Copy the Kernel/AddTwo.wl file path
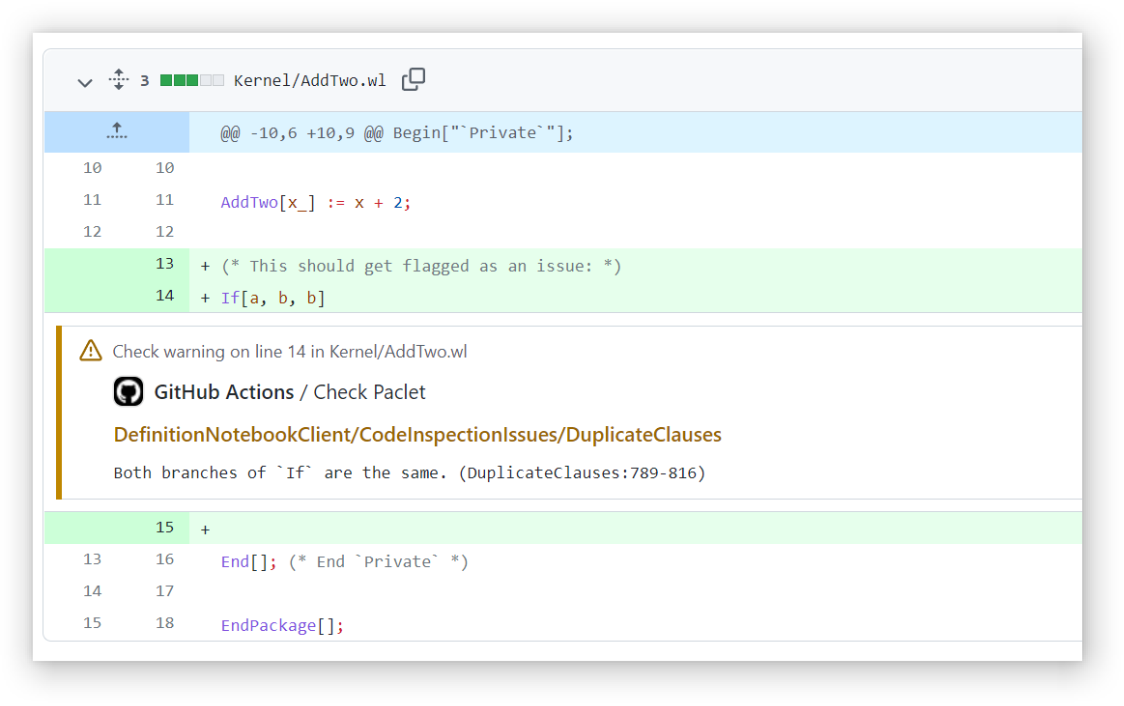The width and height of the screenshot is (1124, 706). (413, 80)
